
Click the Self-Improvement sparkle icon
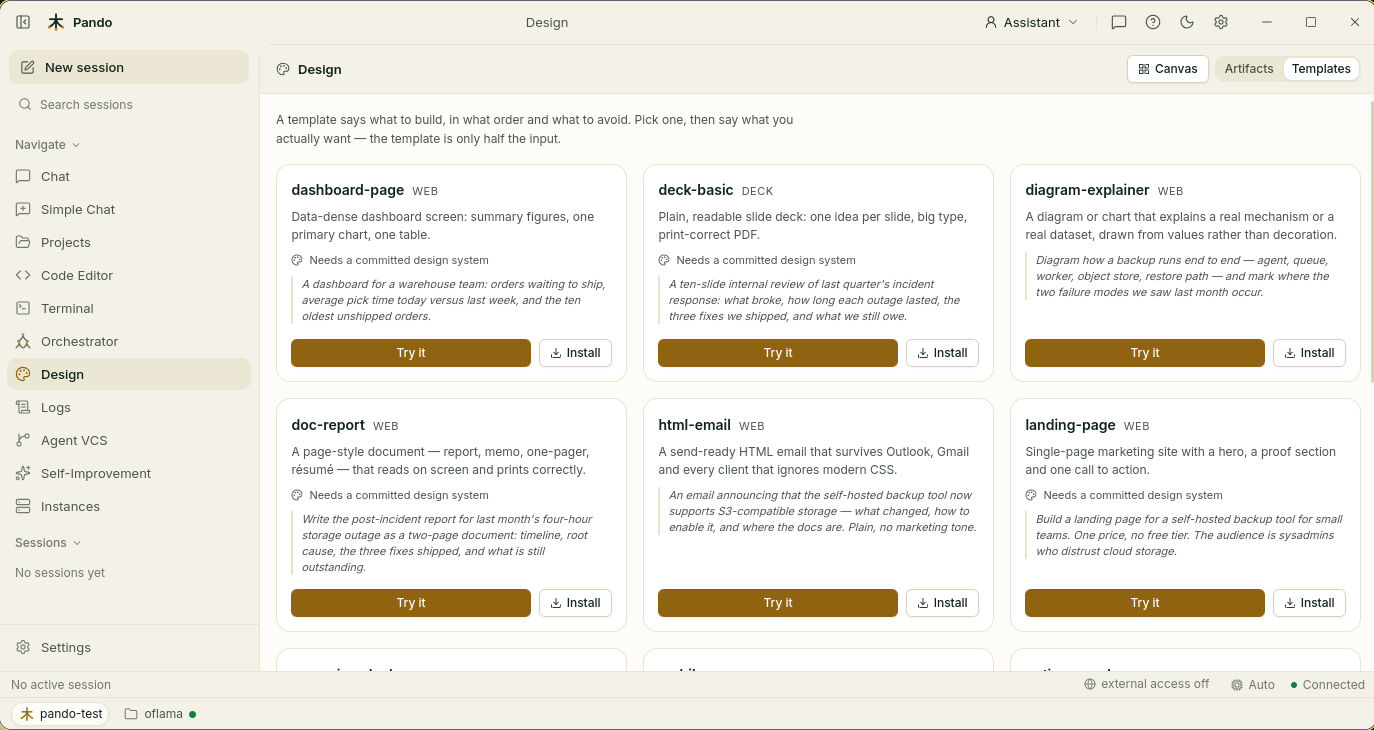pos(23,473)
